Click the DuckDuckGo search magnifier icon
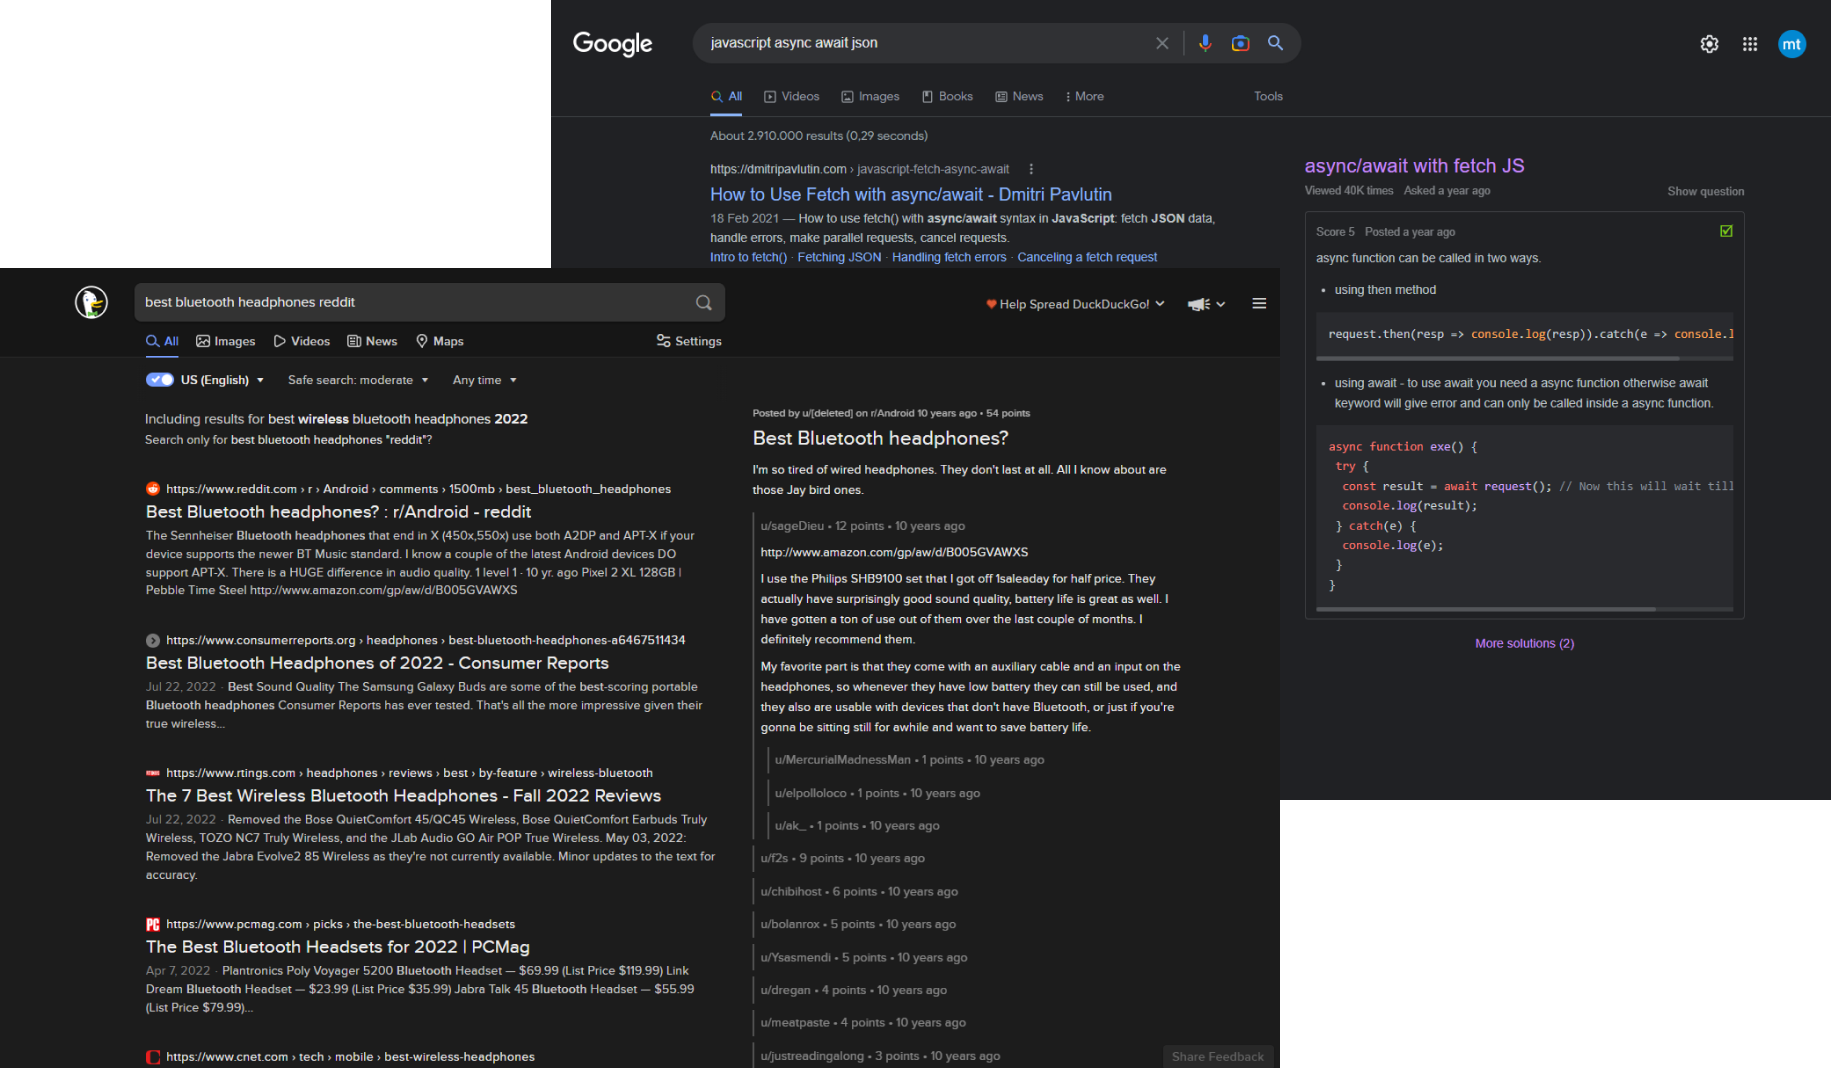Screen dimensions: 1831x1068 [704, 302]
